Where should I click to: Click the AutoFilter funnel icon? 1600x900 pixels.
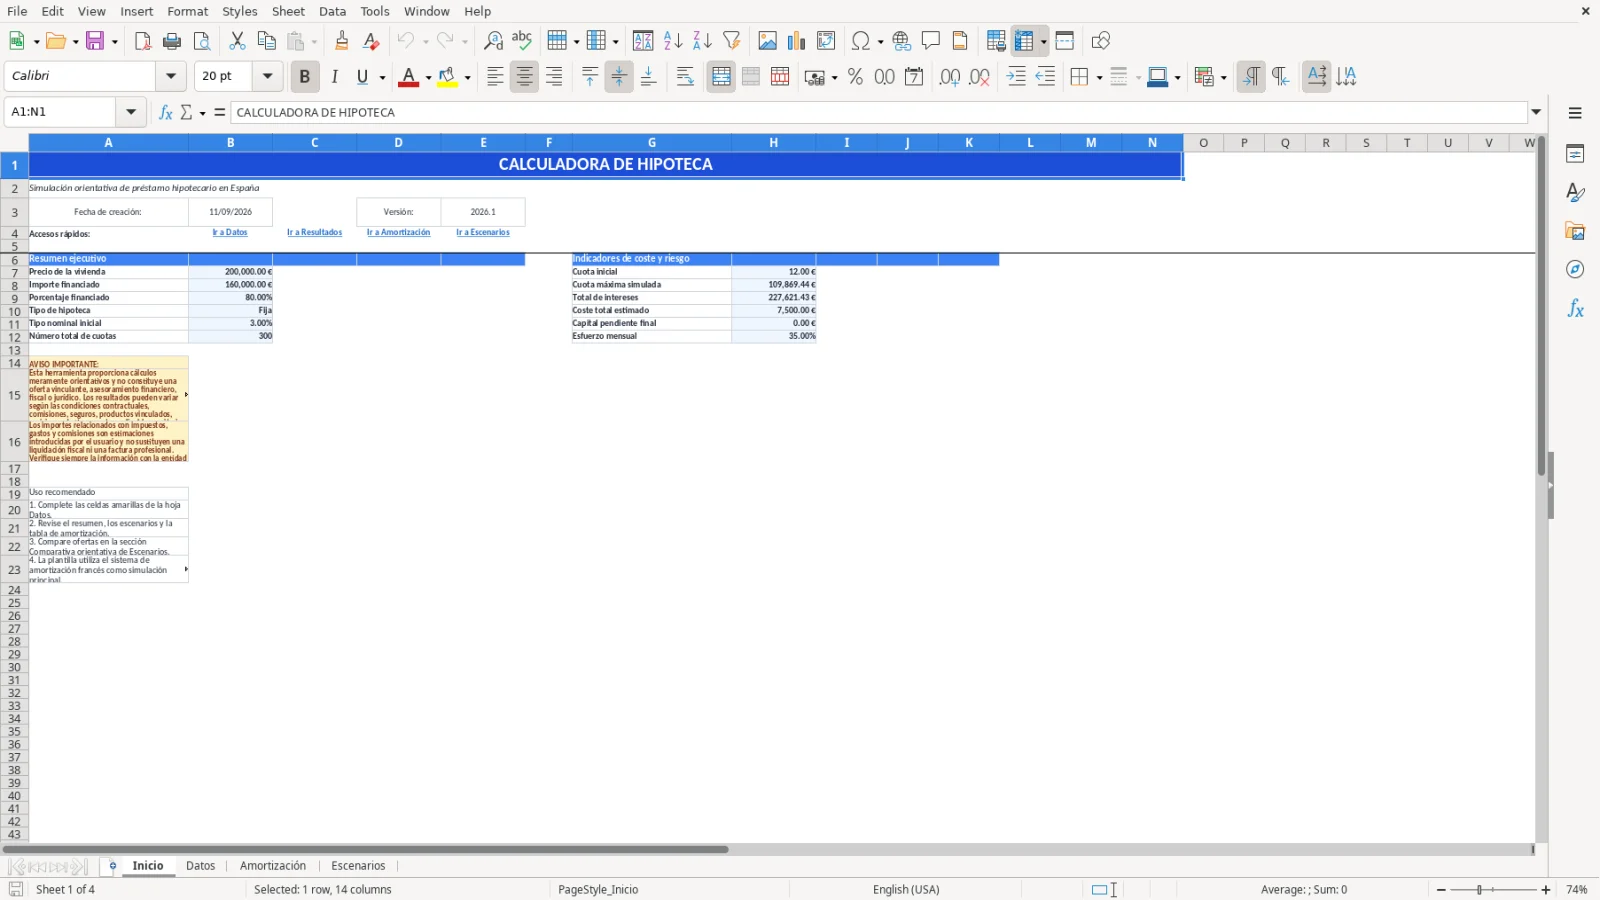click(732, 41)
